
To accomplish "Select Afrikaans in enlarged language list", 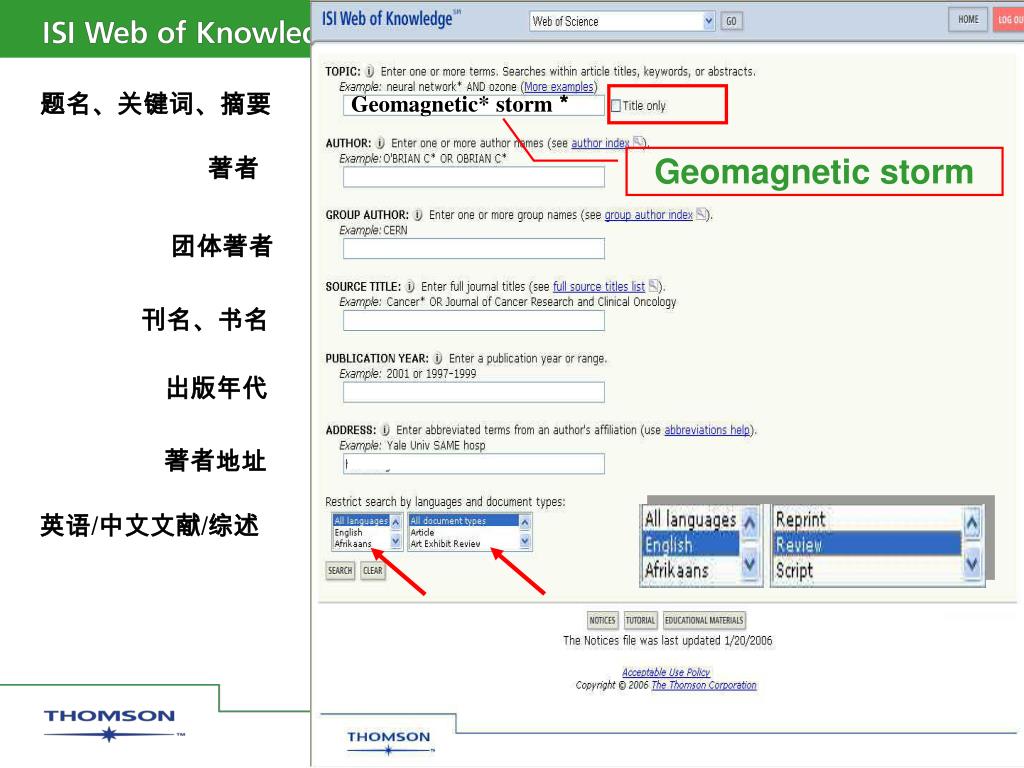I will [691, 570].
